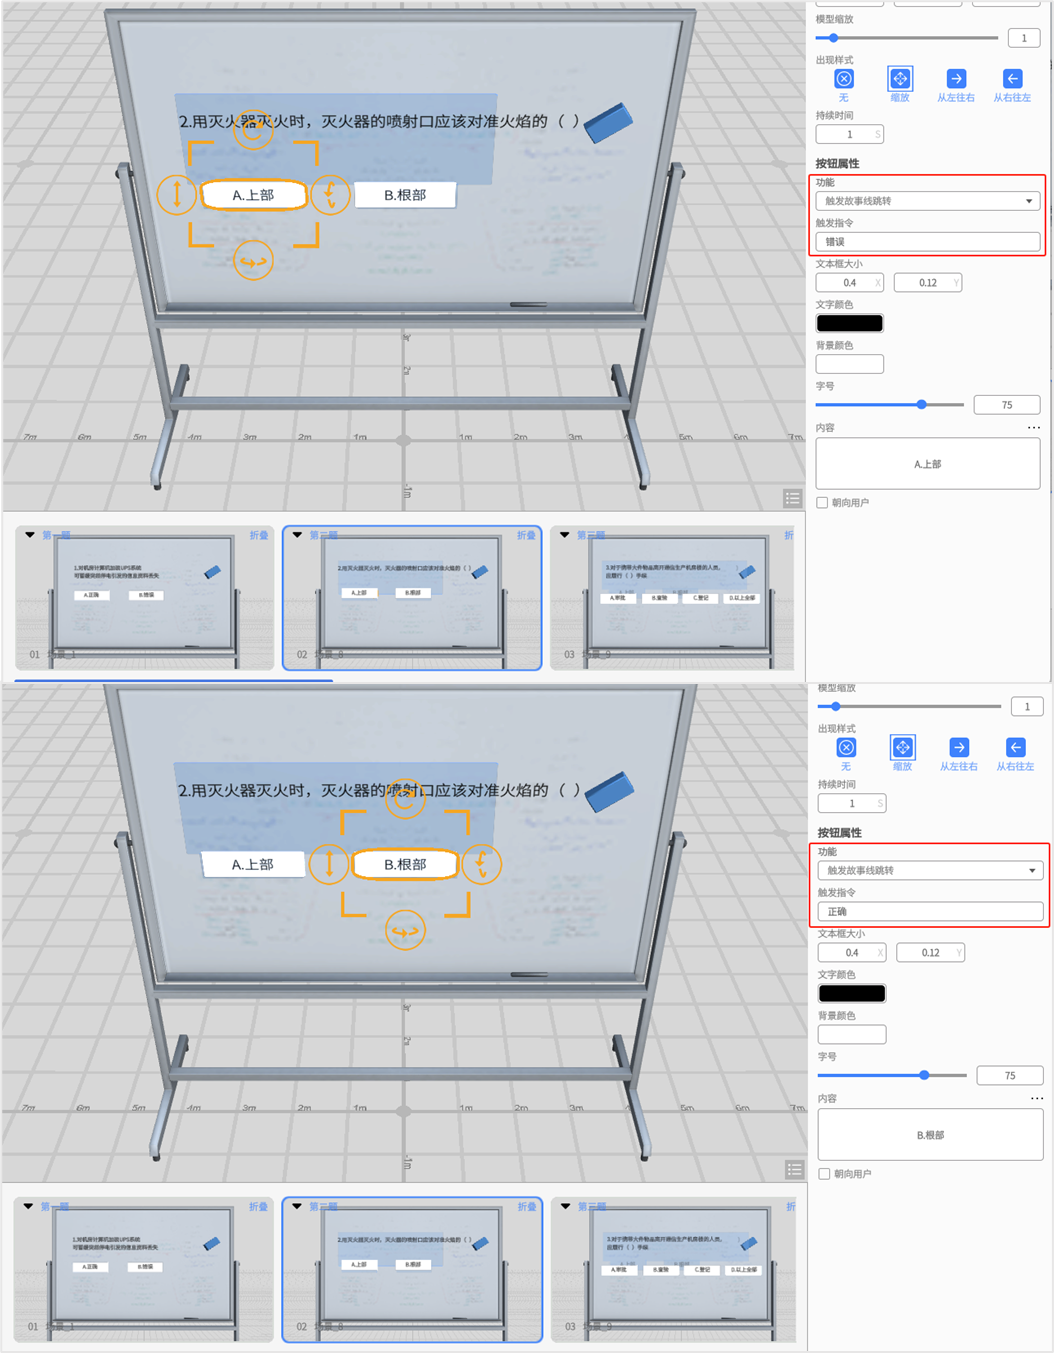
Task: Click the 持续时间 field in the upper screenshot
Action: click(850, 134)
